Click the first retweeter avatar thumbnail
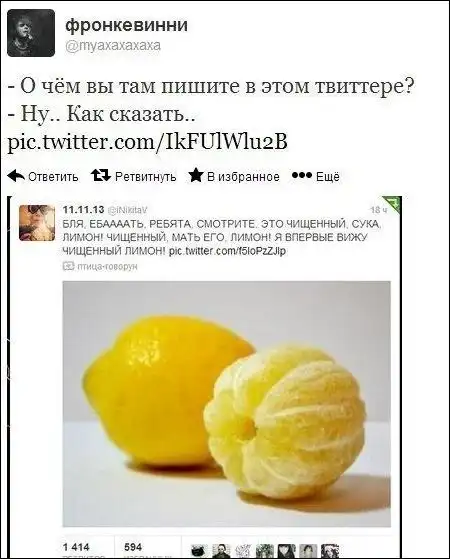Viewport: 450px width, 559px height. tap(201, 551)
